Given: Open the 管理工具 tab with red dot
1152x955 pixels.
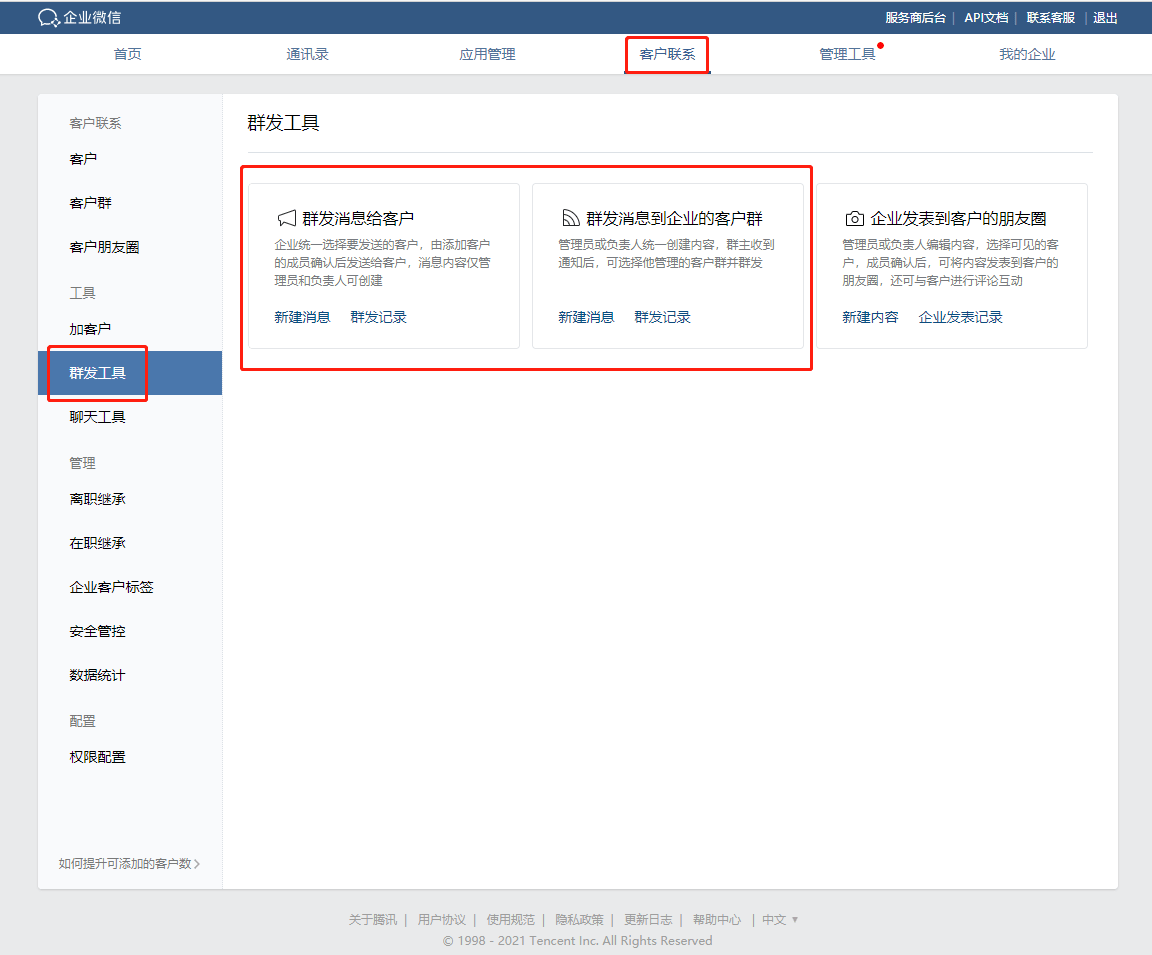Looking at the screenshot, I should 847,55.
